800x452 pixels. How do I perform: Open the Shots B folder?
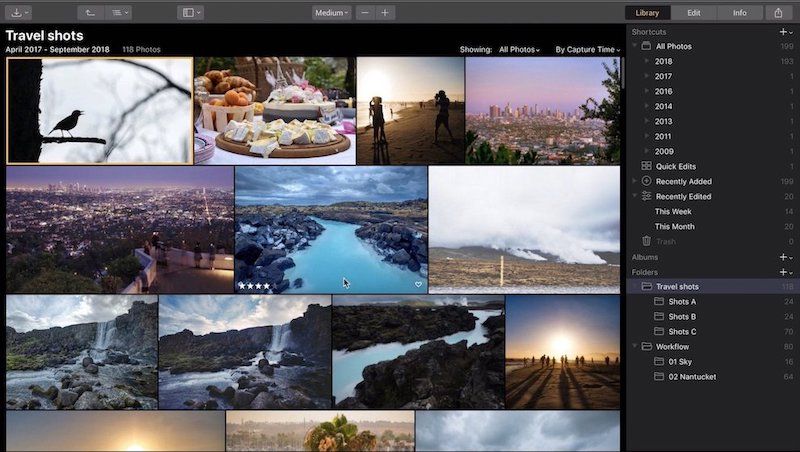pos(682,316)
